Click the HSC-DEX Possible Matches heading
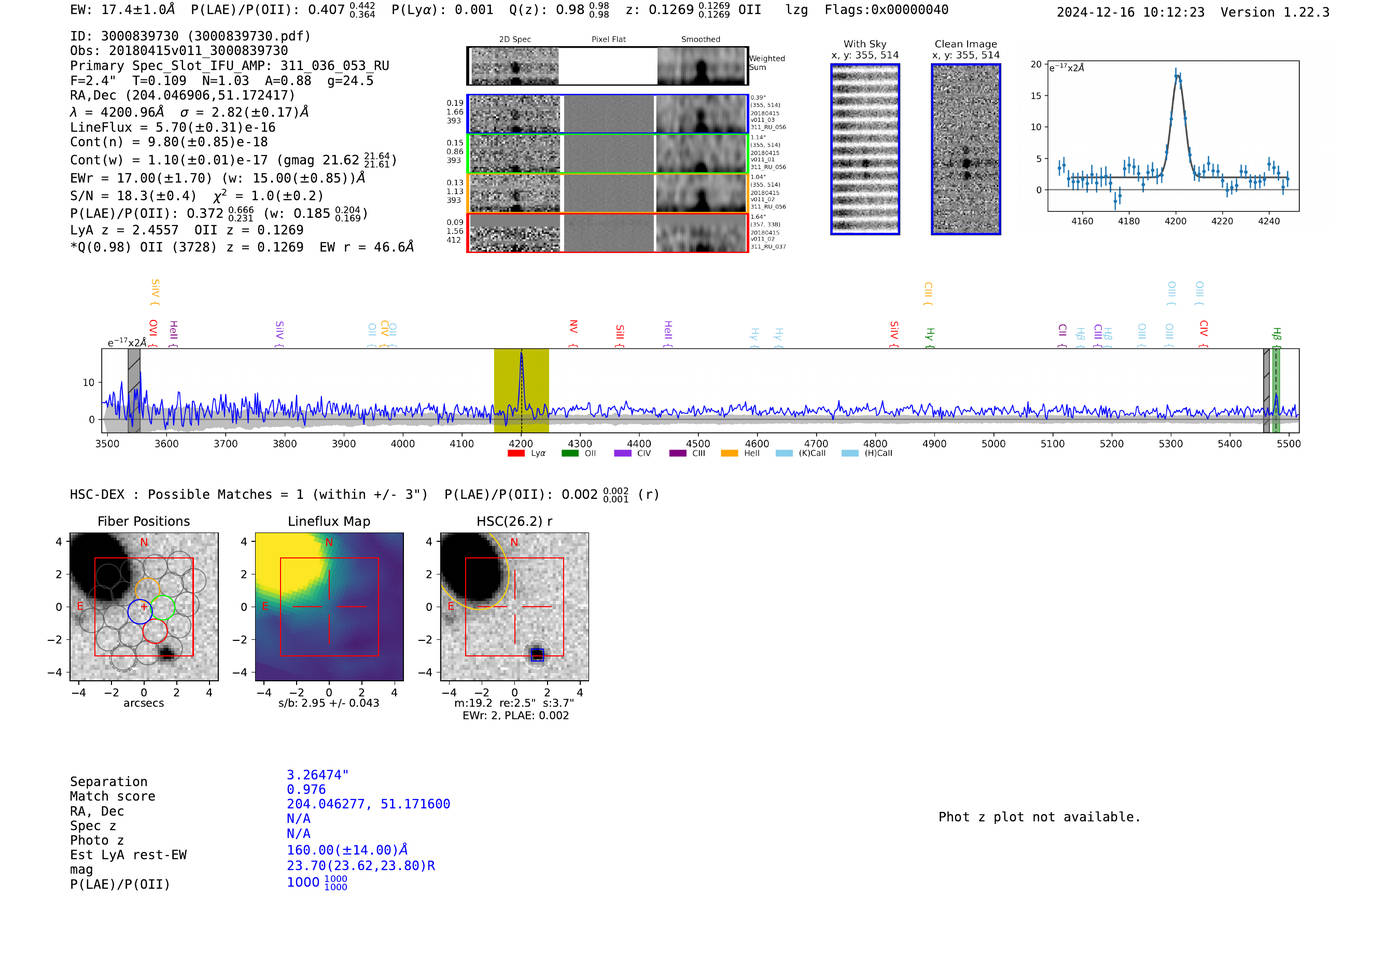 249,495
